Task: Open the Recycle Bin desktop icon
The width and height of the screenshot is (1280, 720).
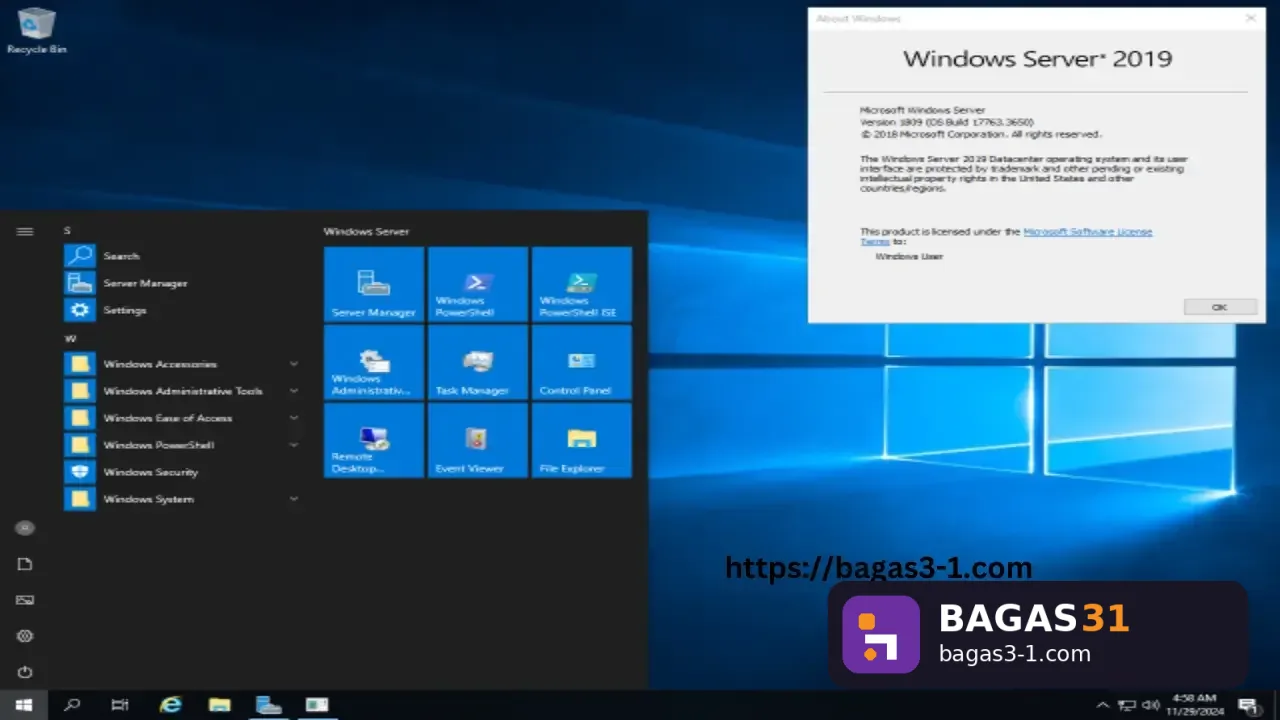Action: [x=36, y=30]
